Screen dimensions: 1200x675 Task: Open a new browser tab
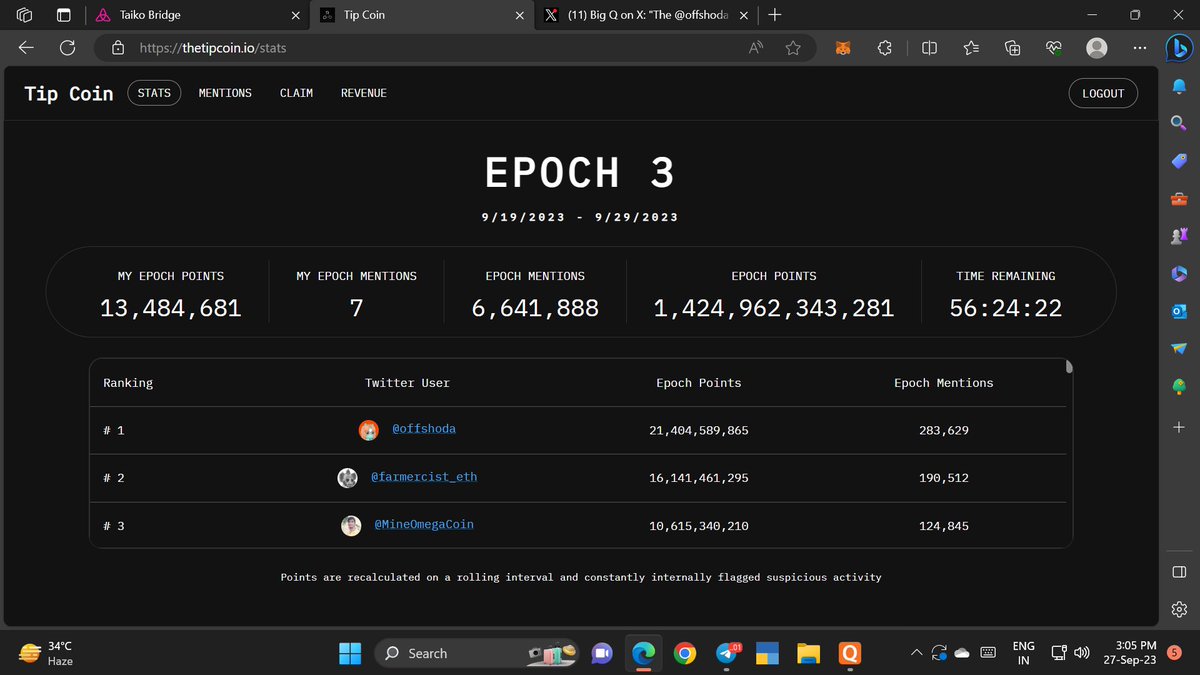[775, 15]
